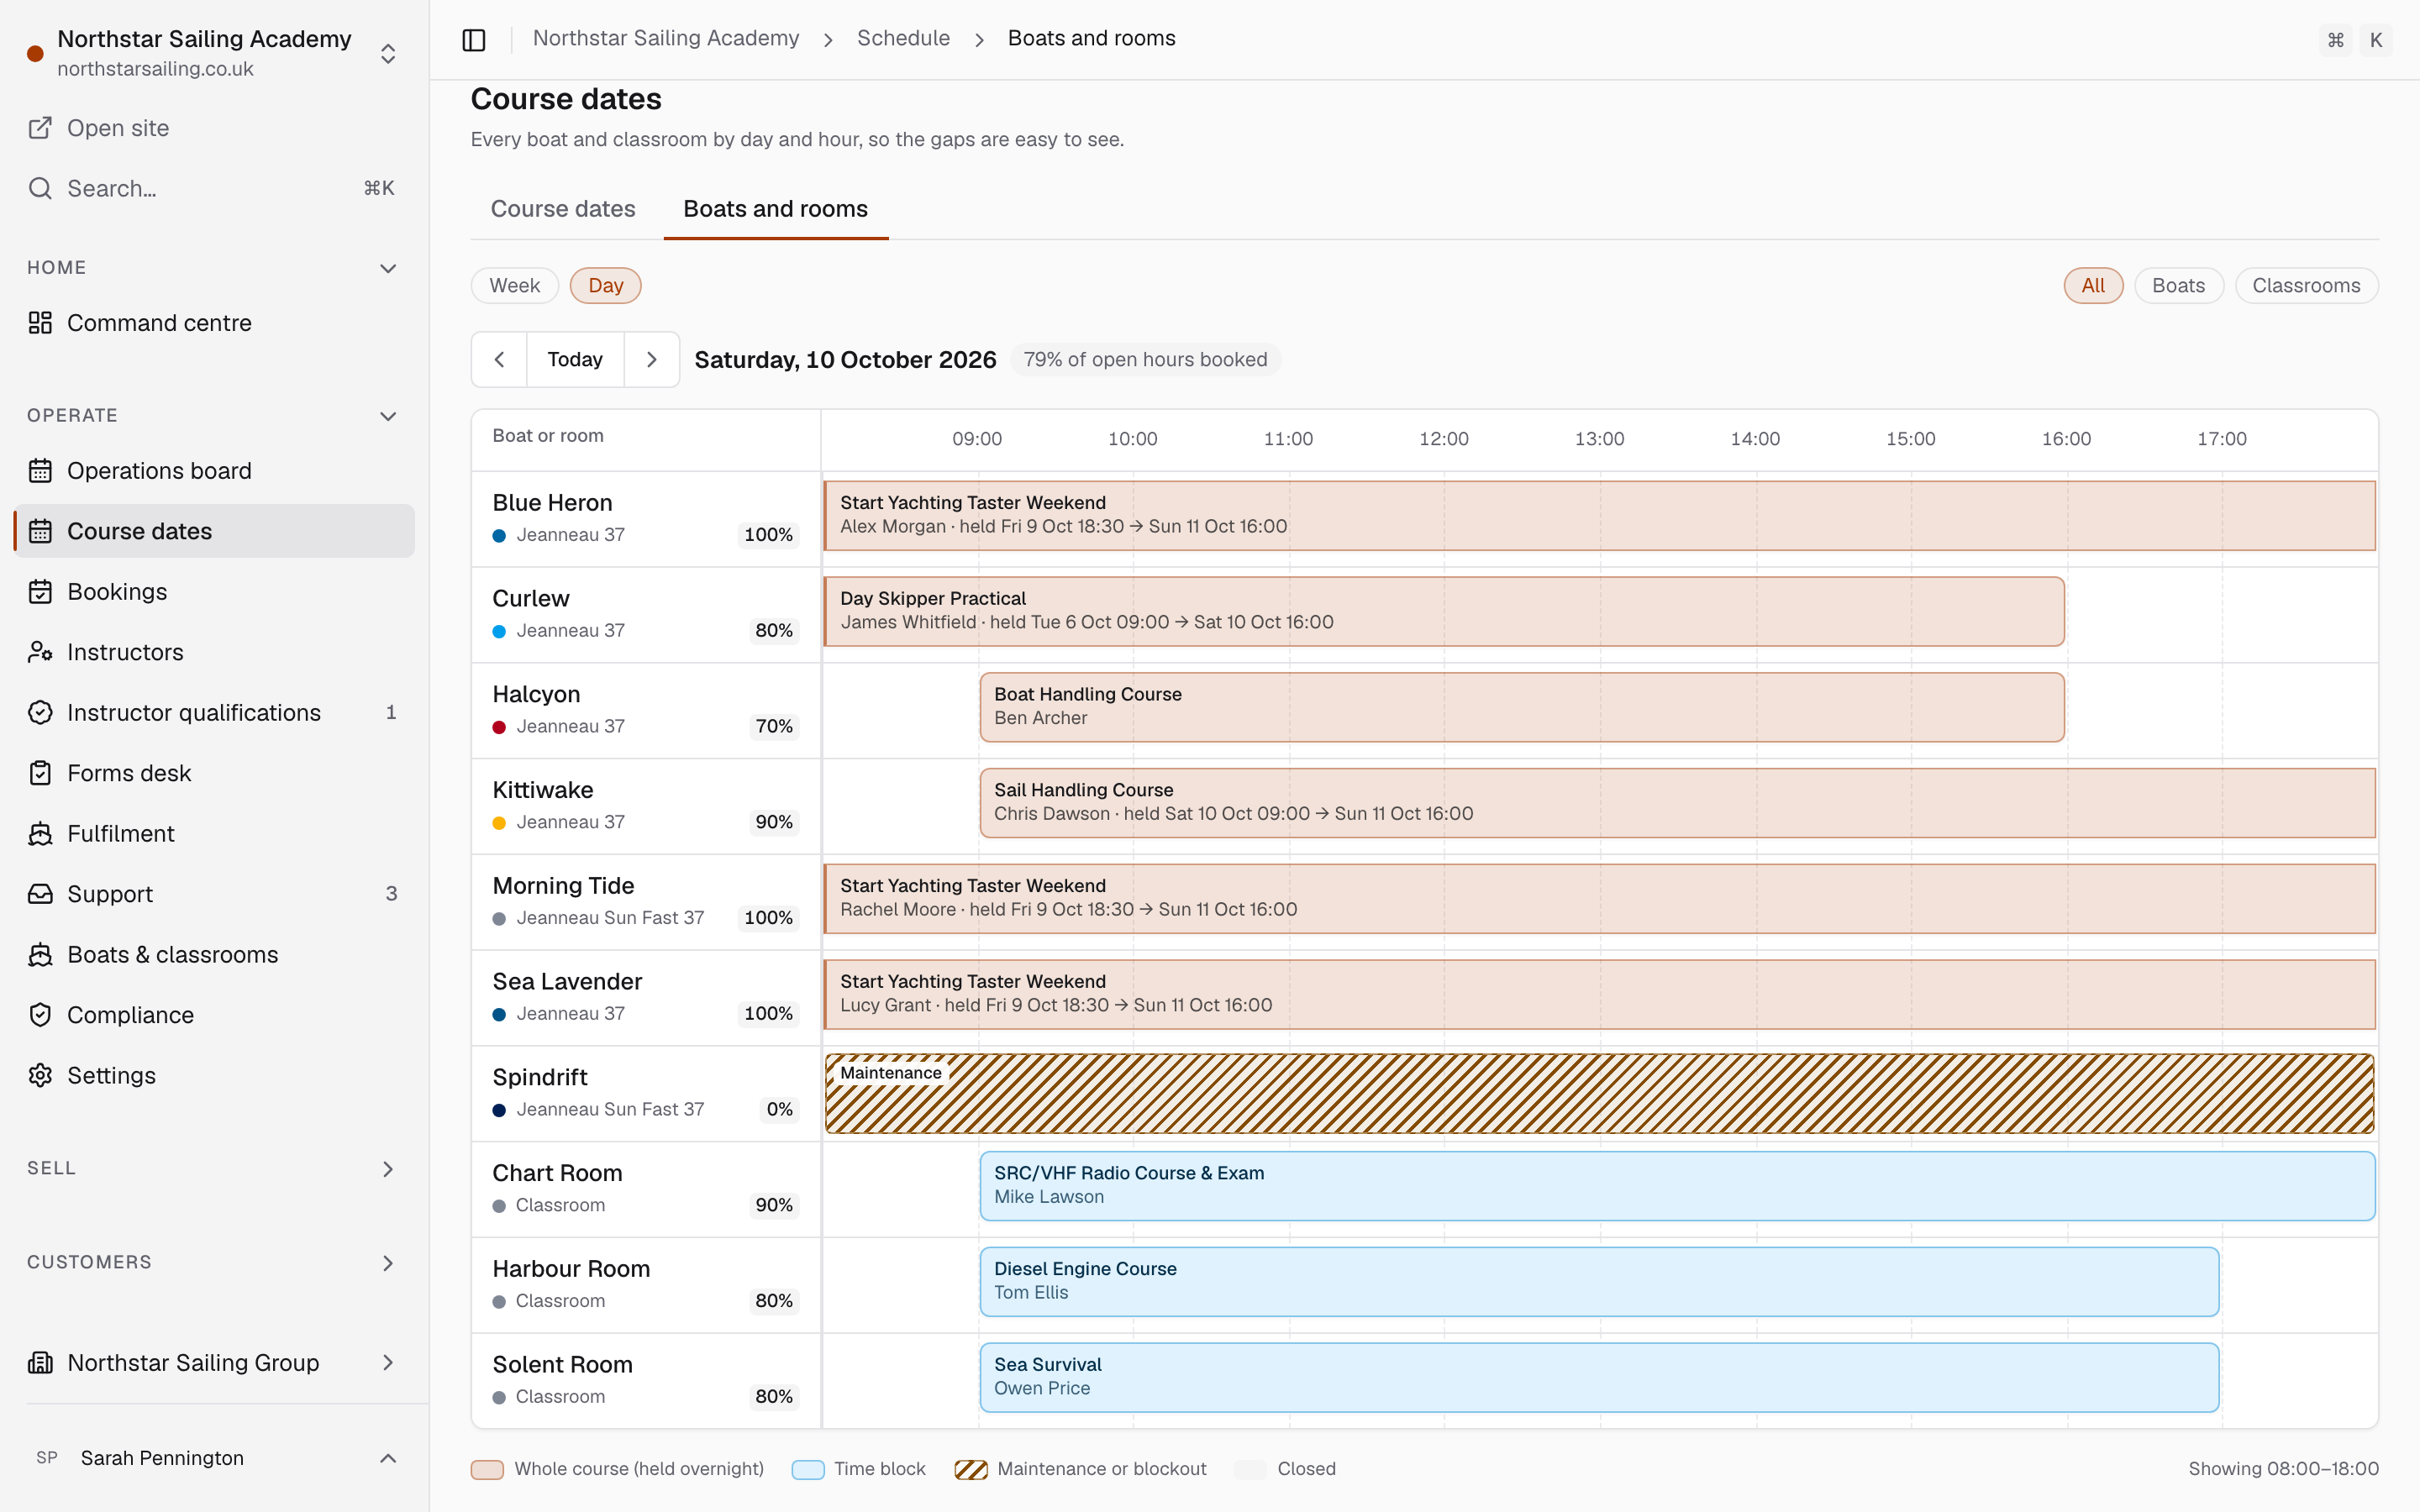
Task: Open the academy switcher dropdown
Action: pos(388,53)
